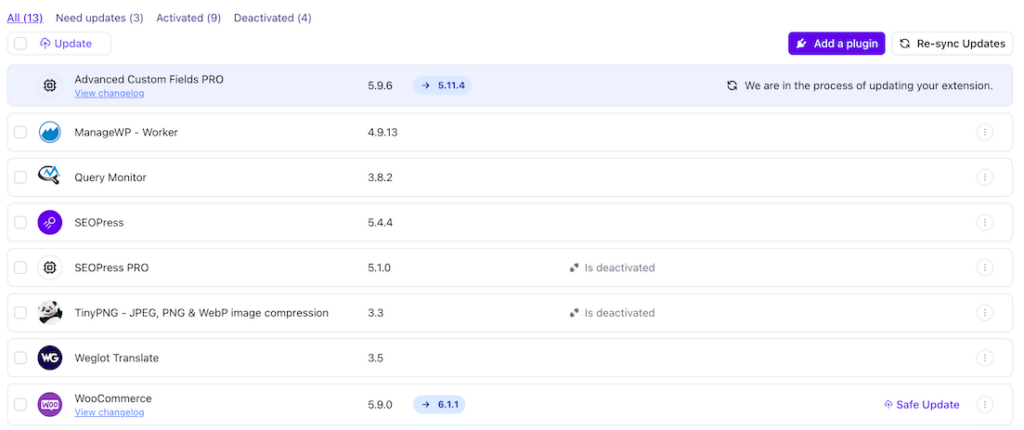Click the Advanced Custom Fields PRO plugin name

click(x=149, y=79)
